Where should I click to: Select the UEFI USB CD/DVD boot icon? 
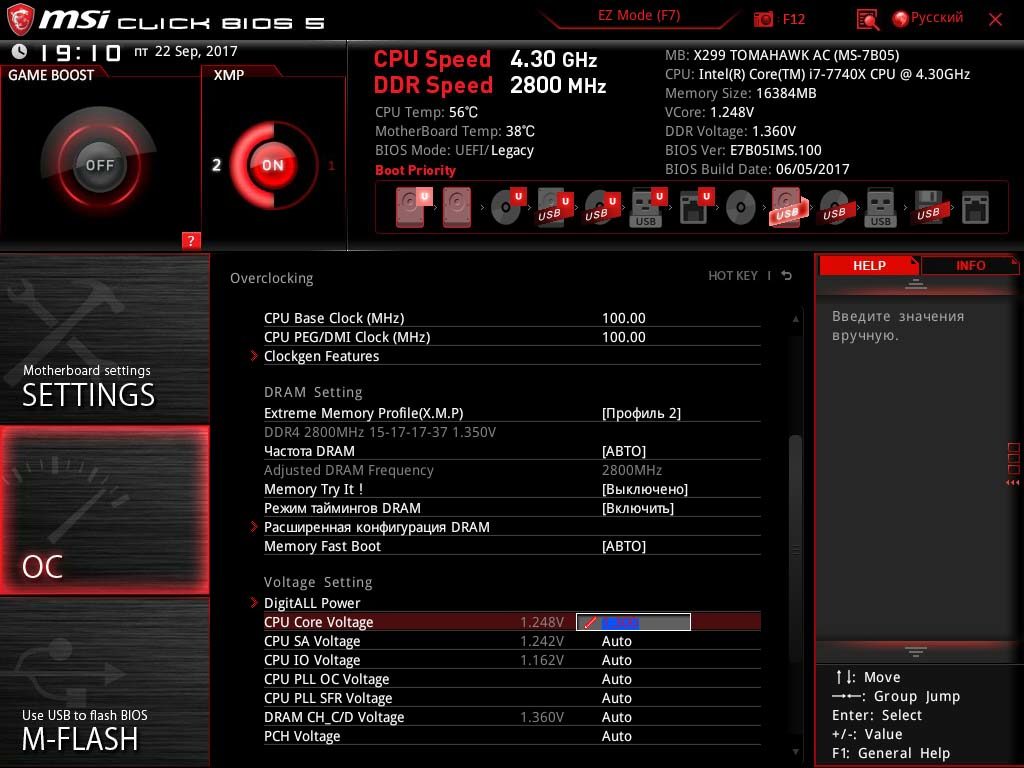click(x=600, y=207)
